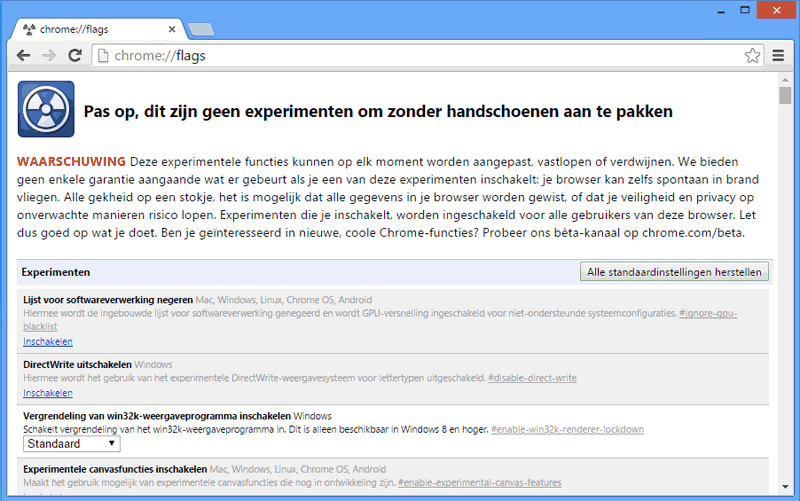The image size is (800, 501).
Task: Click the heading Pas op, dit zijn geen experimenten
Action: point(378,112)
